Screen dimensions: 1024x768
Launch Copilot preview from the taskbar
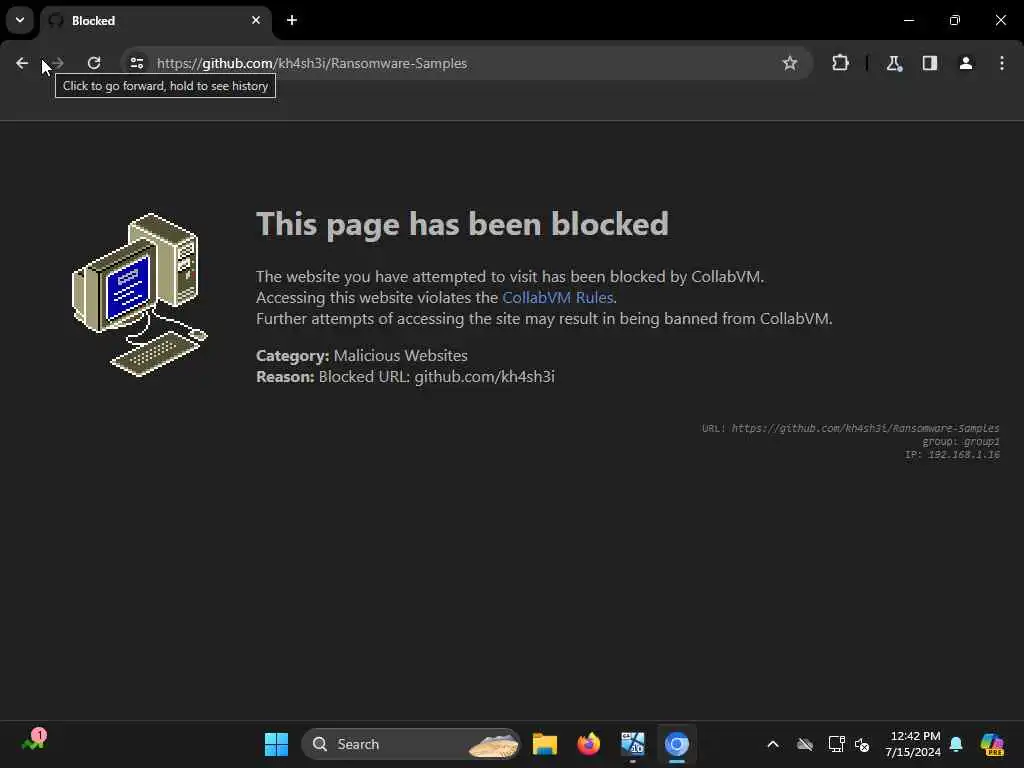(x=993, y=744)
